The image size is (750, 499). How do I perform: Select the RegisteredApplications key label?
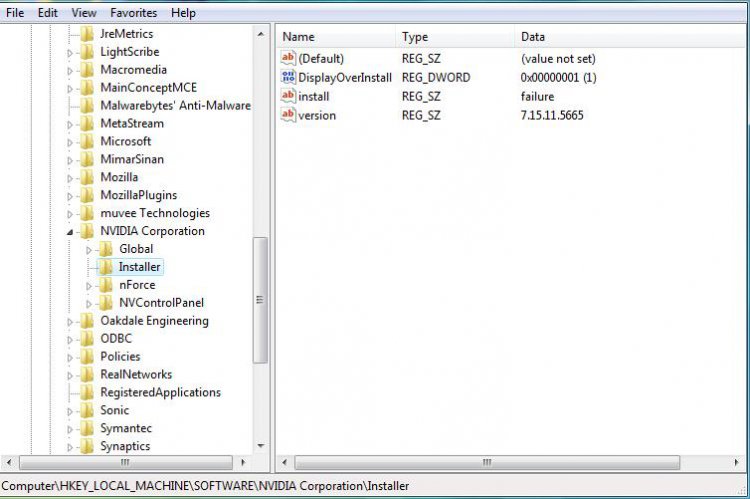click(160, 392)
